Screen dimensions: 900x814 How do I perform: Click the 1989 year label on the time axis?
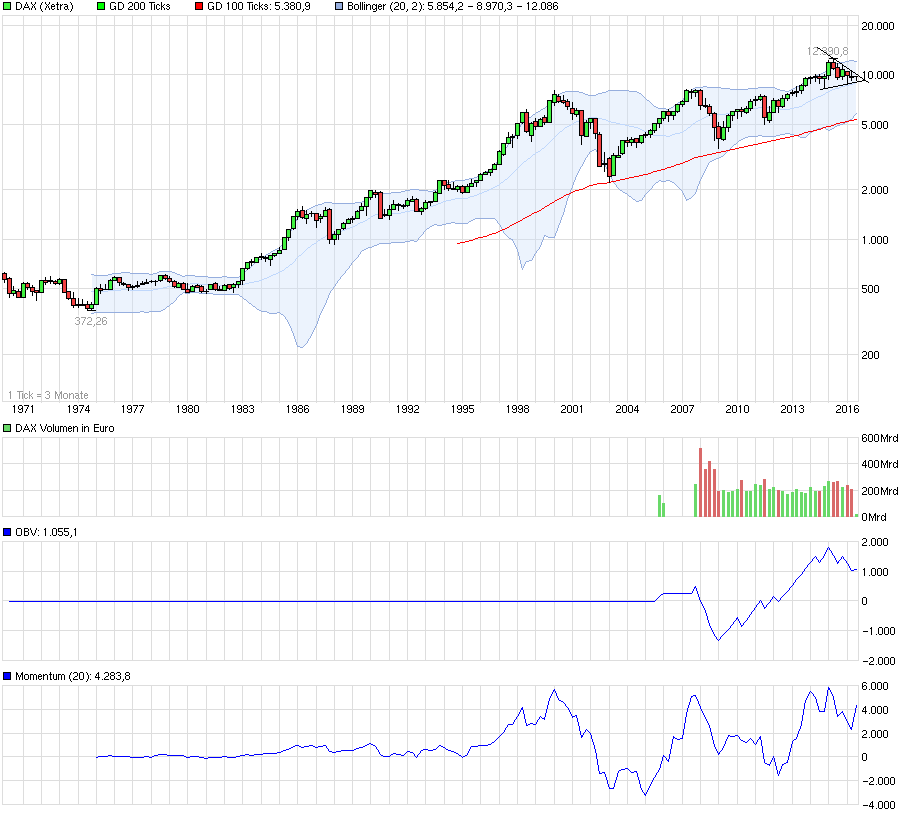point(352,409)
